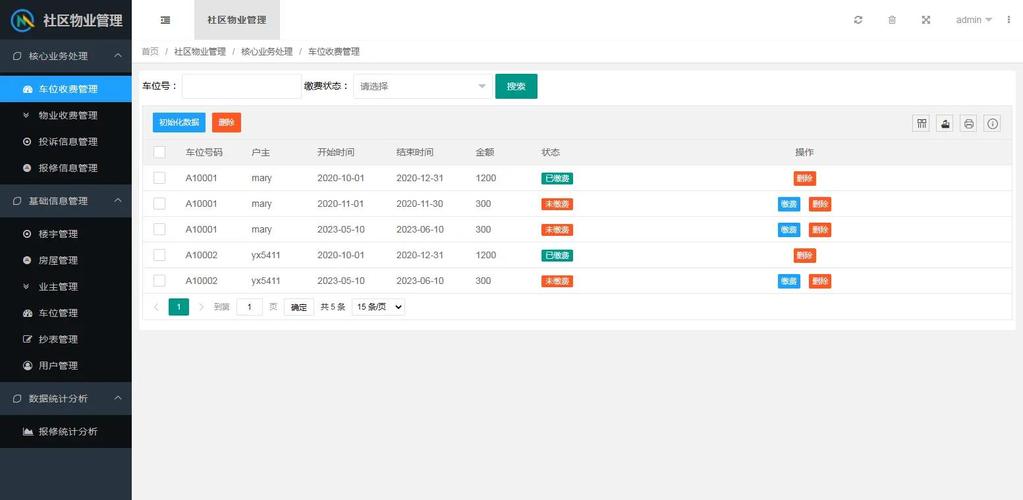Click the 社区物业管理 logo icon
1023x500 pixels.
(x=23, y=20)
